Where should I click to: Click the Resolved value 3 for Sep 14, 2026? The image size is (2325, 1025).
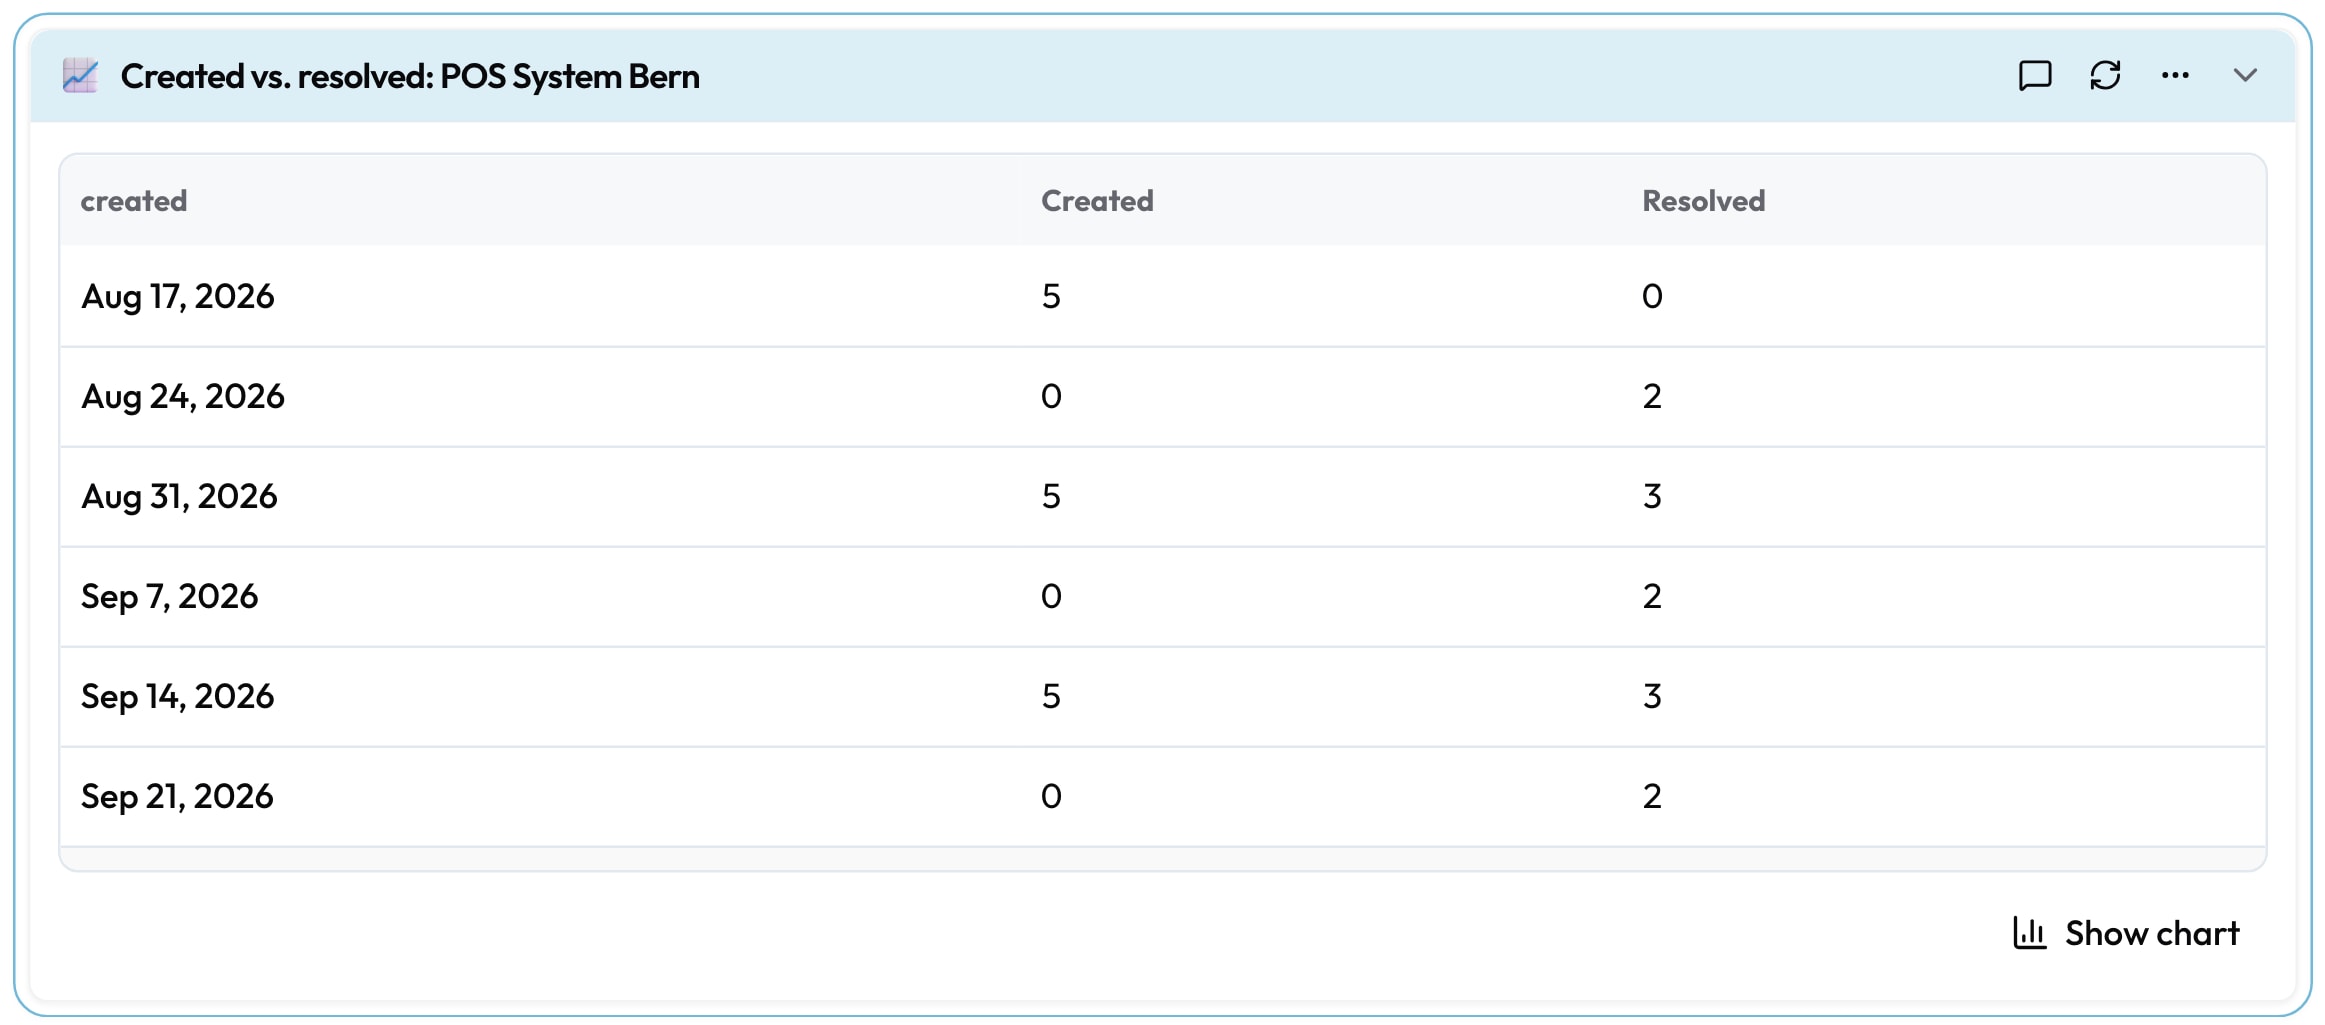1652,696
